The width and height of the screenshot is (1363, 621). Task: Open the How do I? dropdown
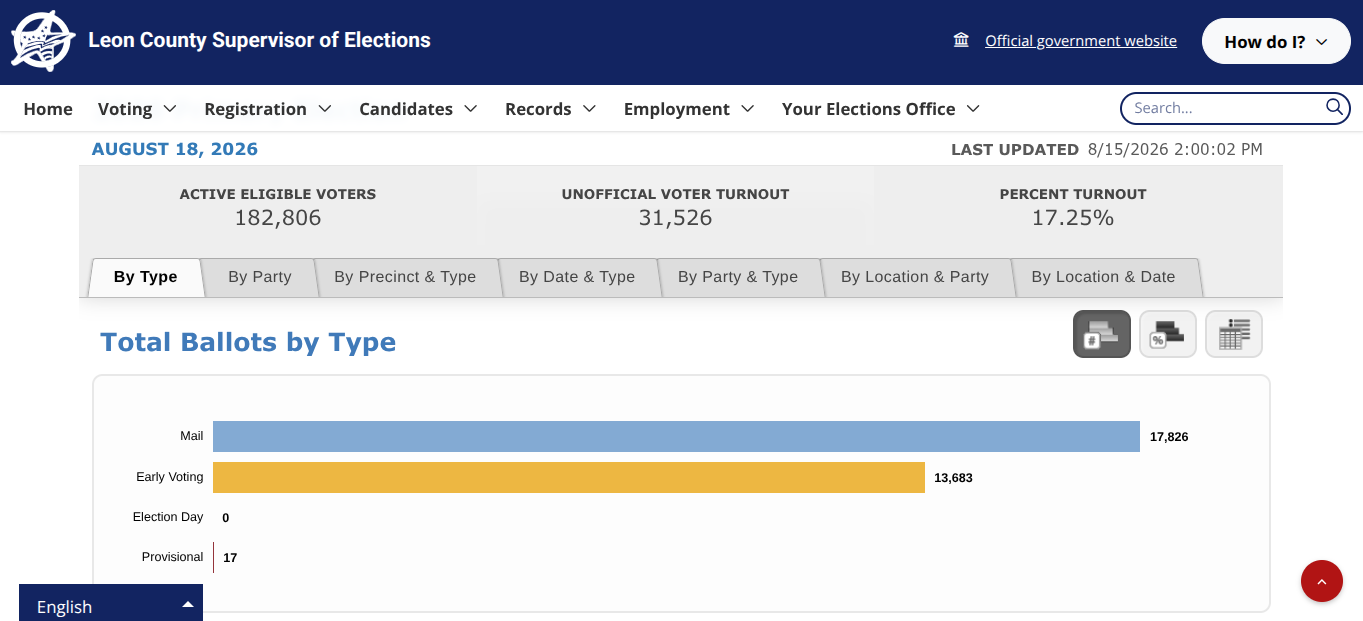coord(1276,41)
